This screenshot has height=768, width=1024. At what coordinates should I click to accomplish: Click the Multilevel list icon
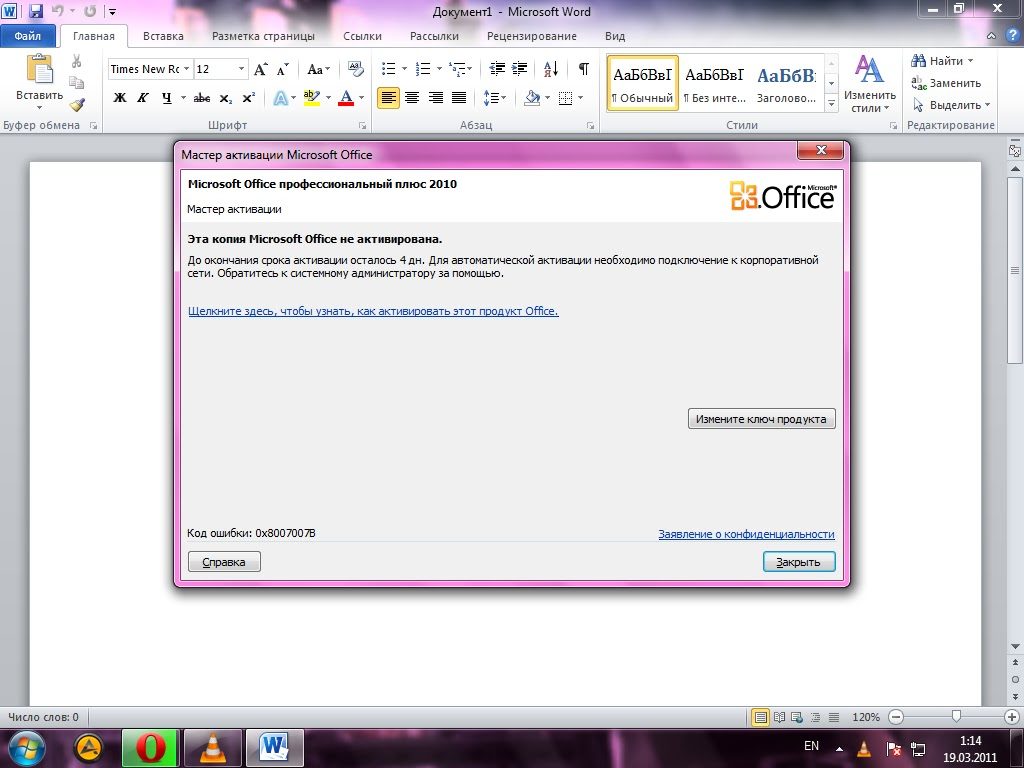click(x=458, y=69)
